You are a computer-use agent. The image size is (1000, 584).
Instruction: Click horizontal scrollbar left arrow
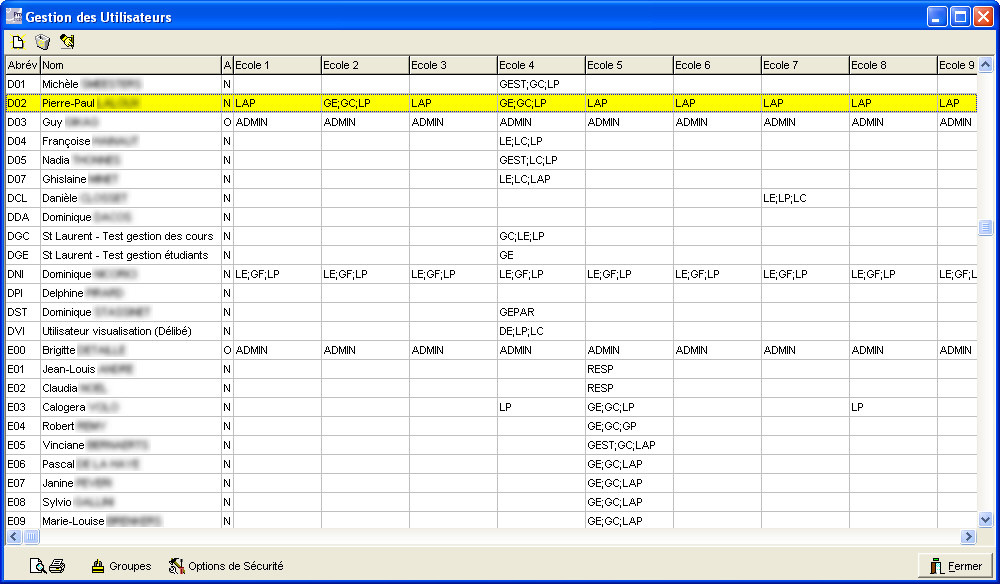[x=14, y=537]
